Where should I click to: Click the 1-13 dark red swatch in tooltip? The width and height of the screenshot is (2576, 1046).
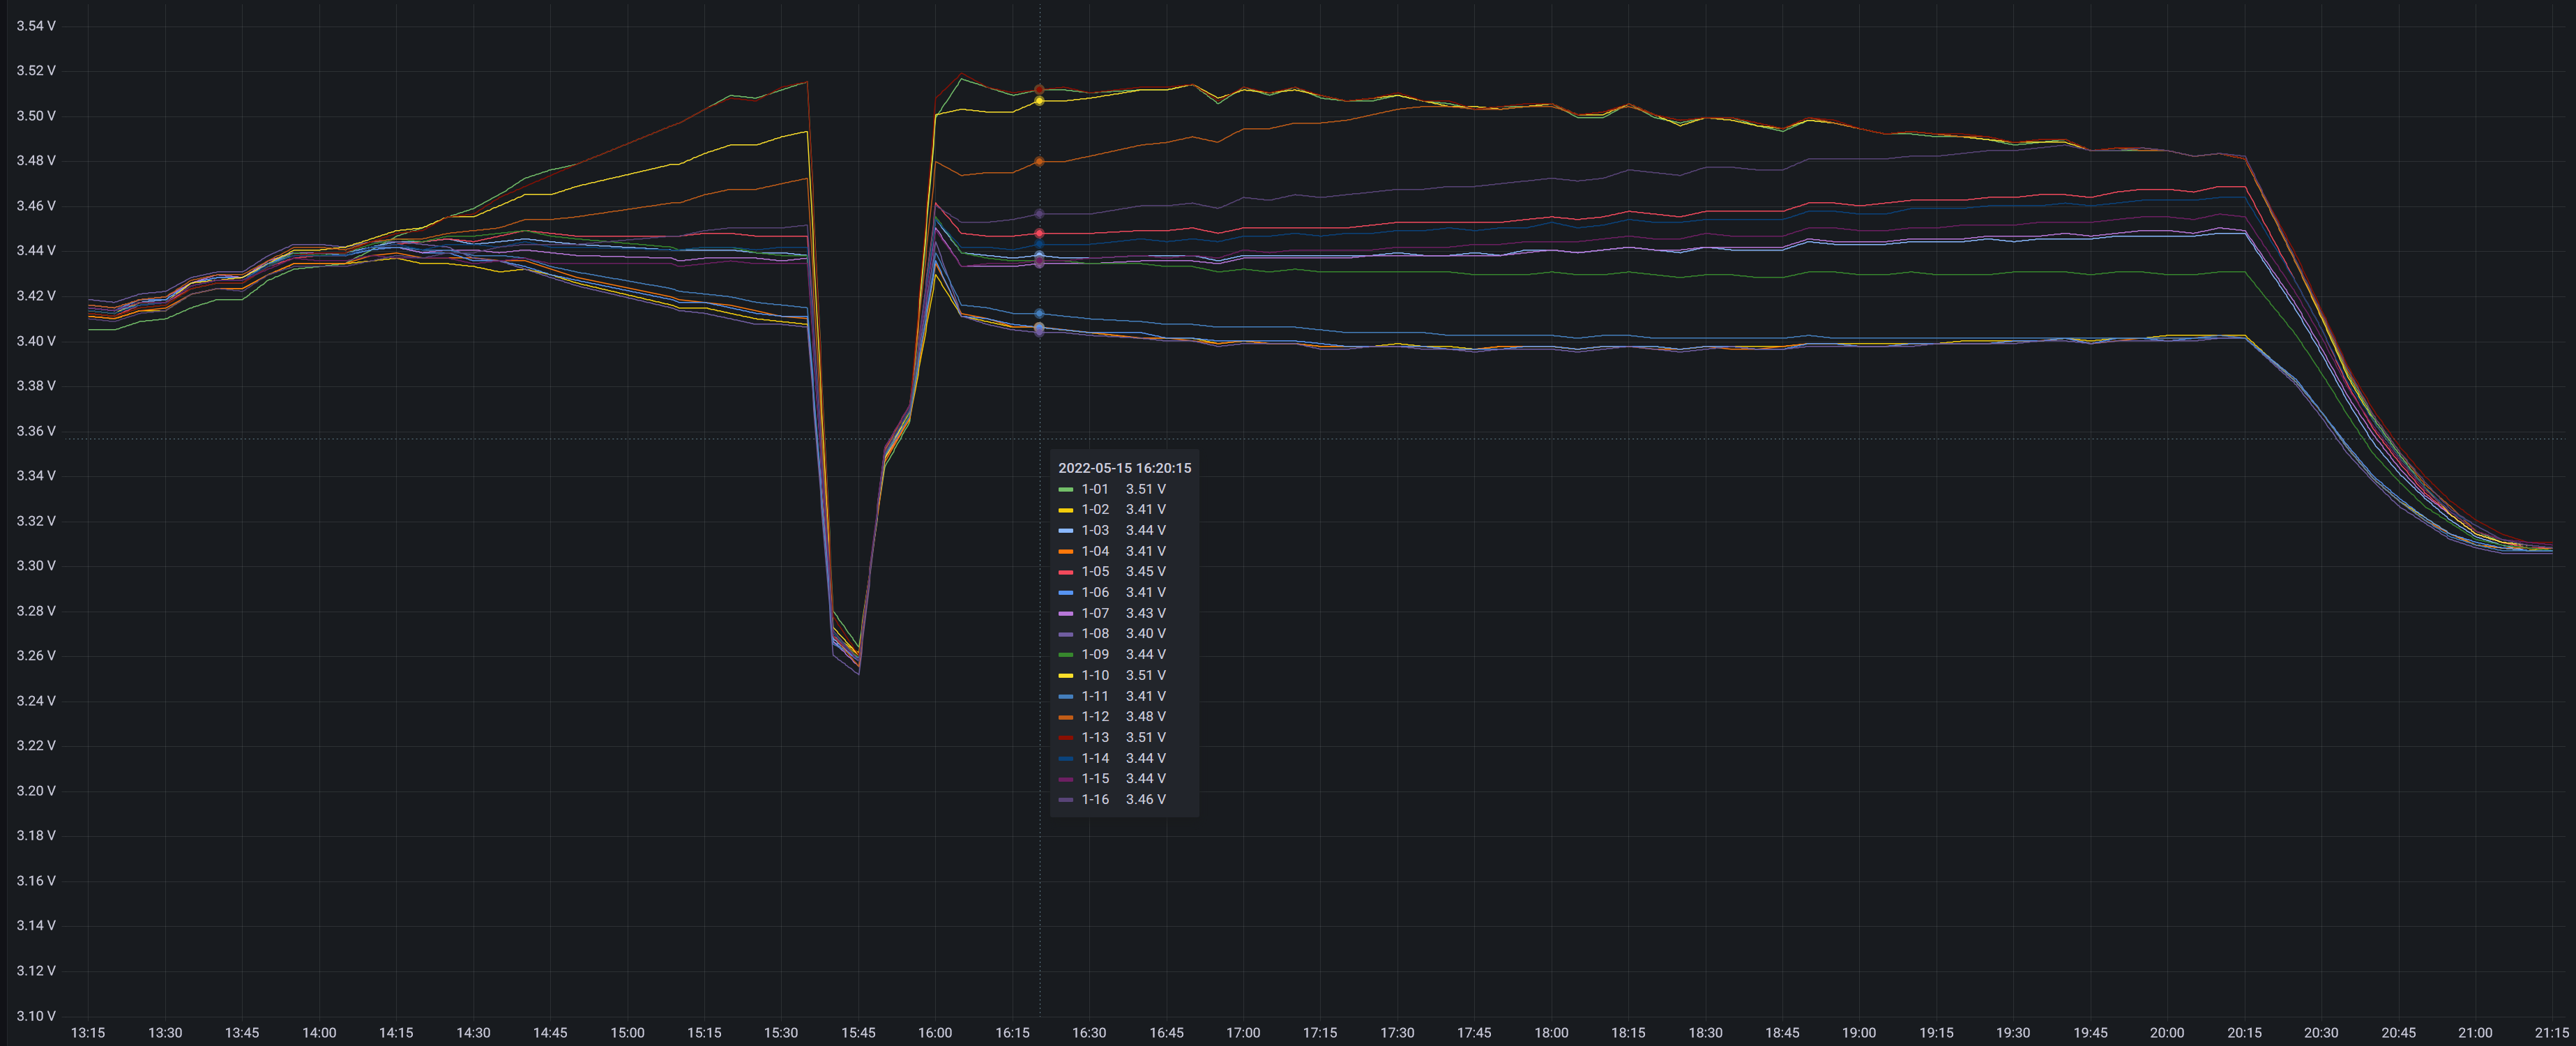[1065, 738]
